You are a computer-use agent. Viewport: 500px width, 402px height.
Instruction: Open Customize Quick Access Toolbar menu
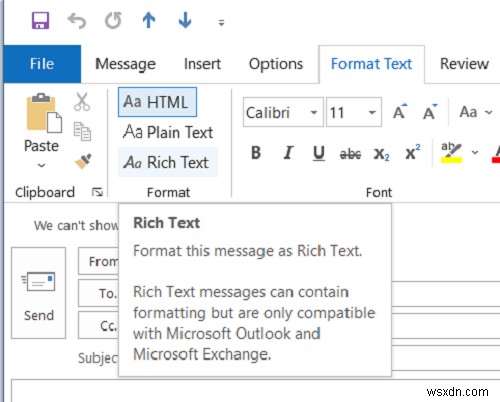click(x=221, y=23)
